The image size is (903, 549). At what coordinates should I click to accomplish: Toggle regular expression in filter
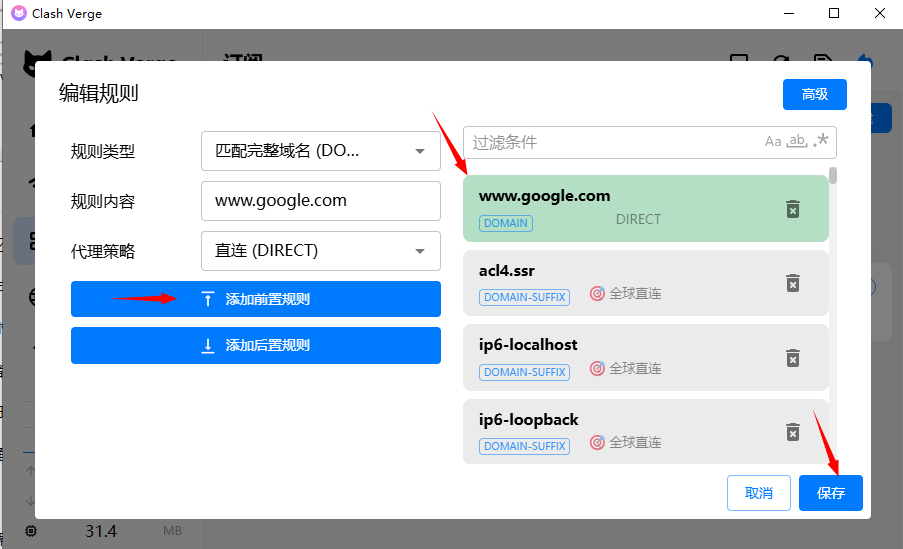[x=821, y=140]
